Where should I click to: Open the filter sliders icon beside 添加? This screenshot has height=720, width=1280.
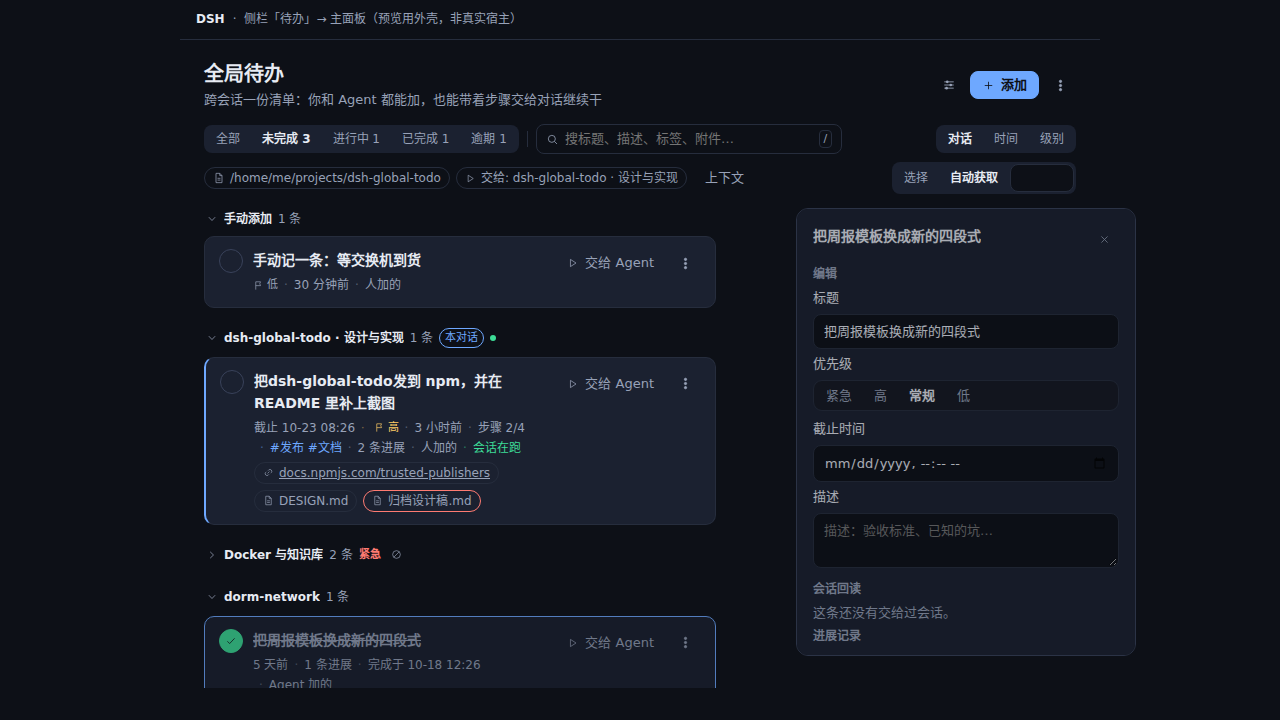click(x=949, y=85)
